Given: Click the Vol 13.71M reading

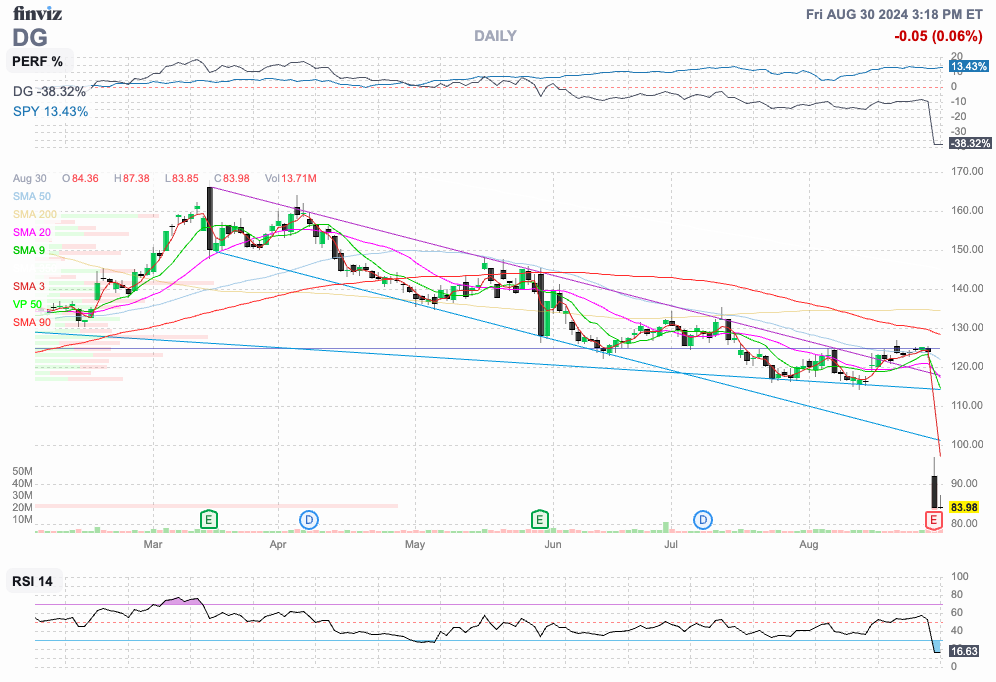Looking at the screenshot, I should click(290, 178).
